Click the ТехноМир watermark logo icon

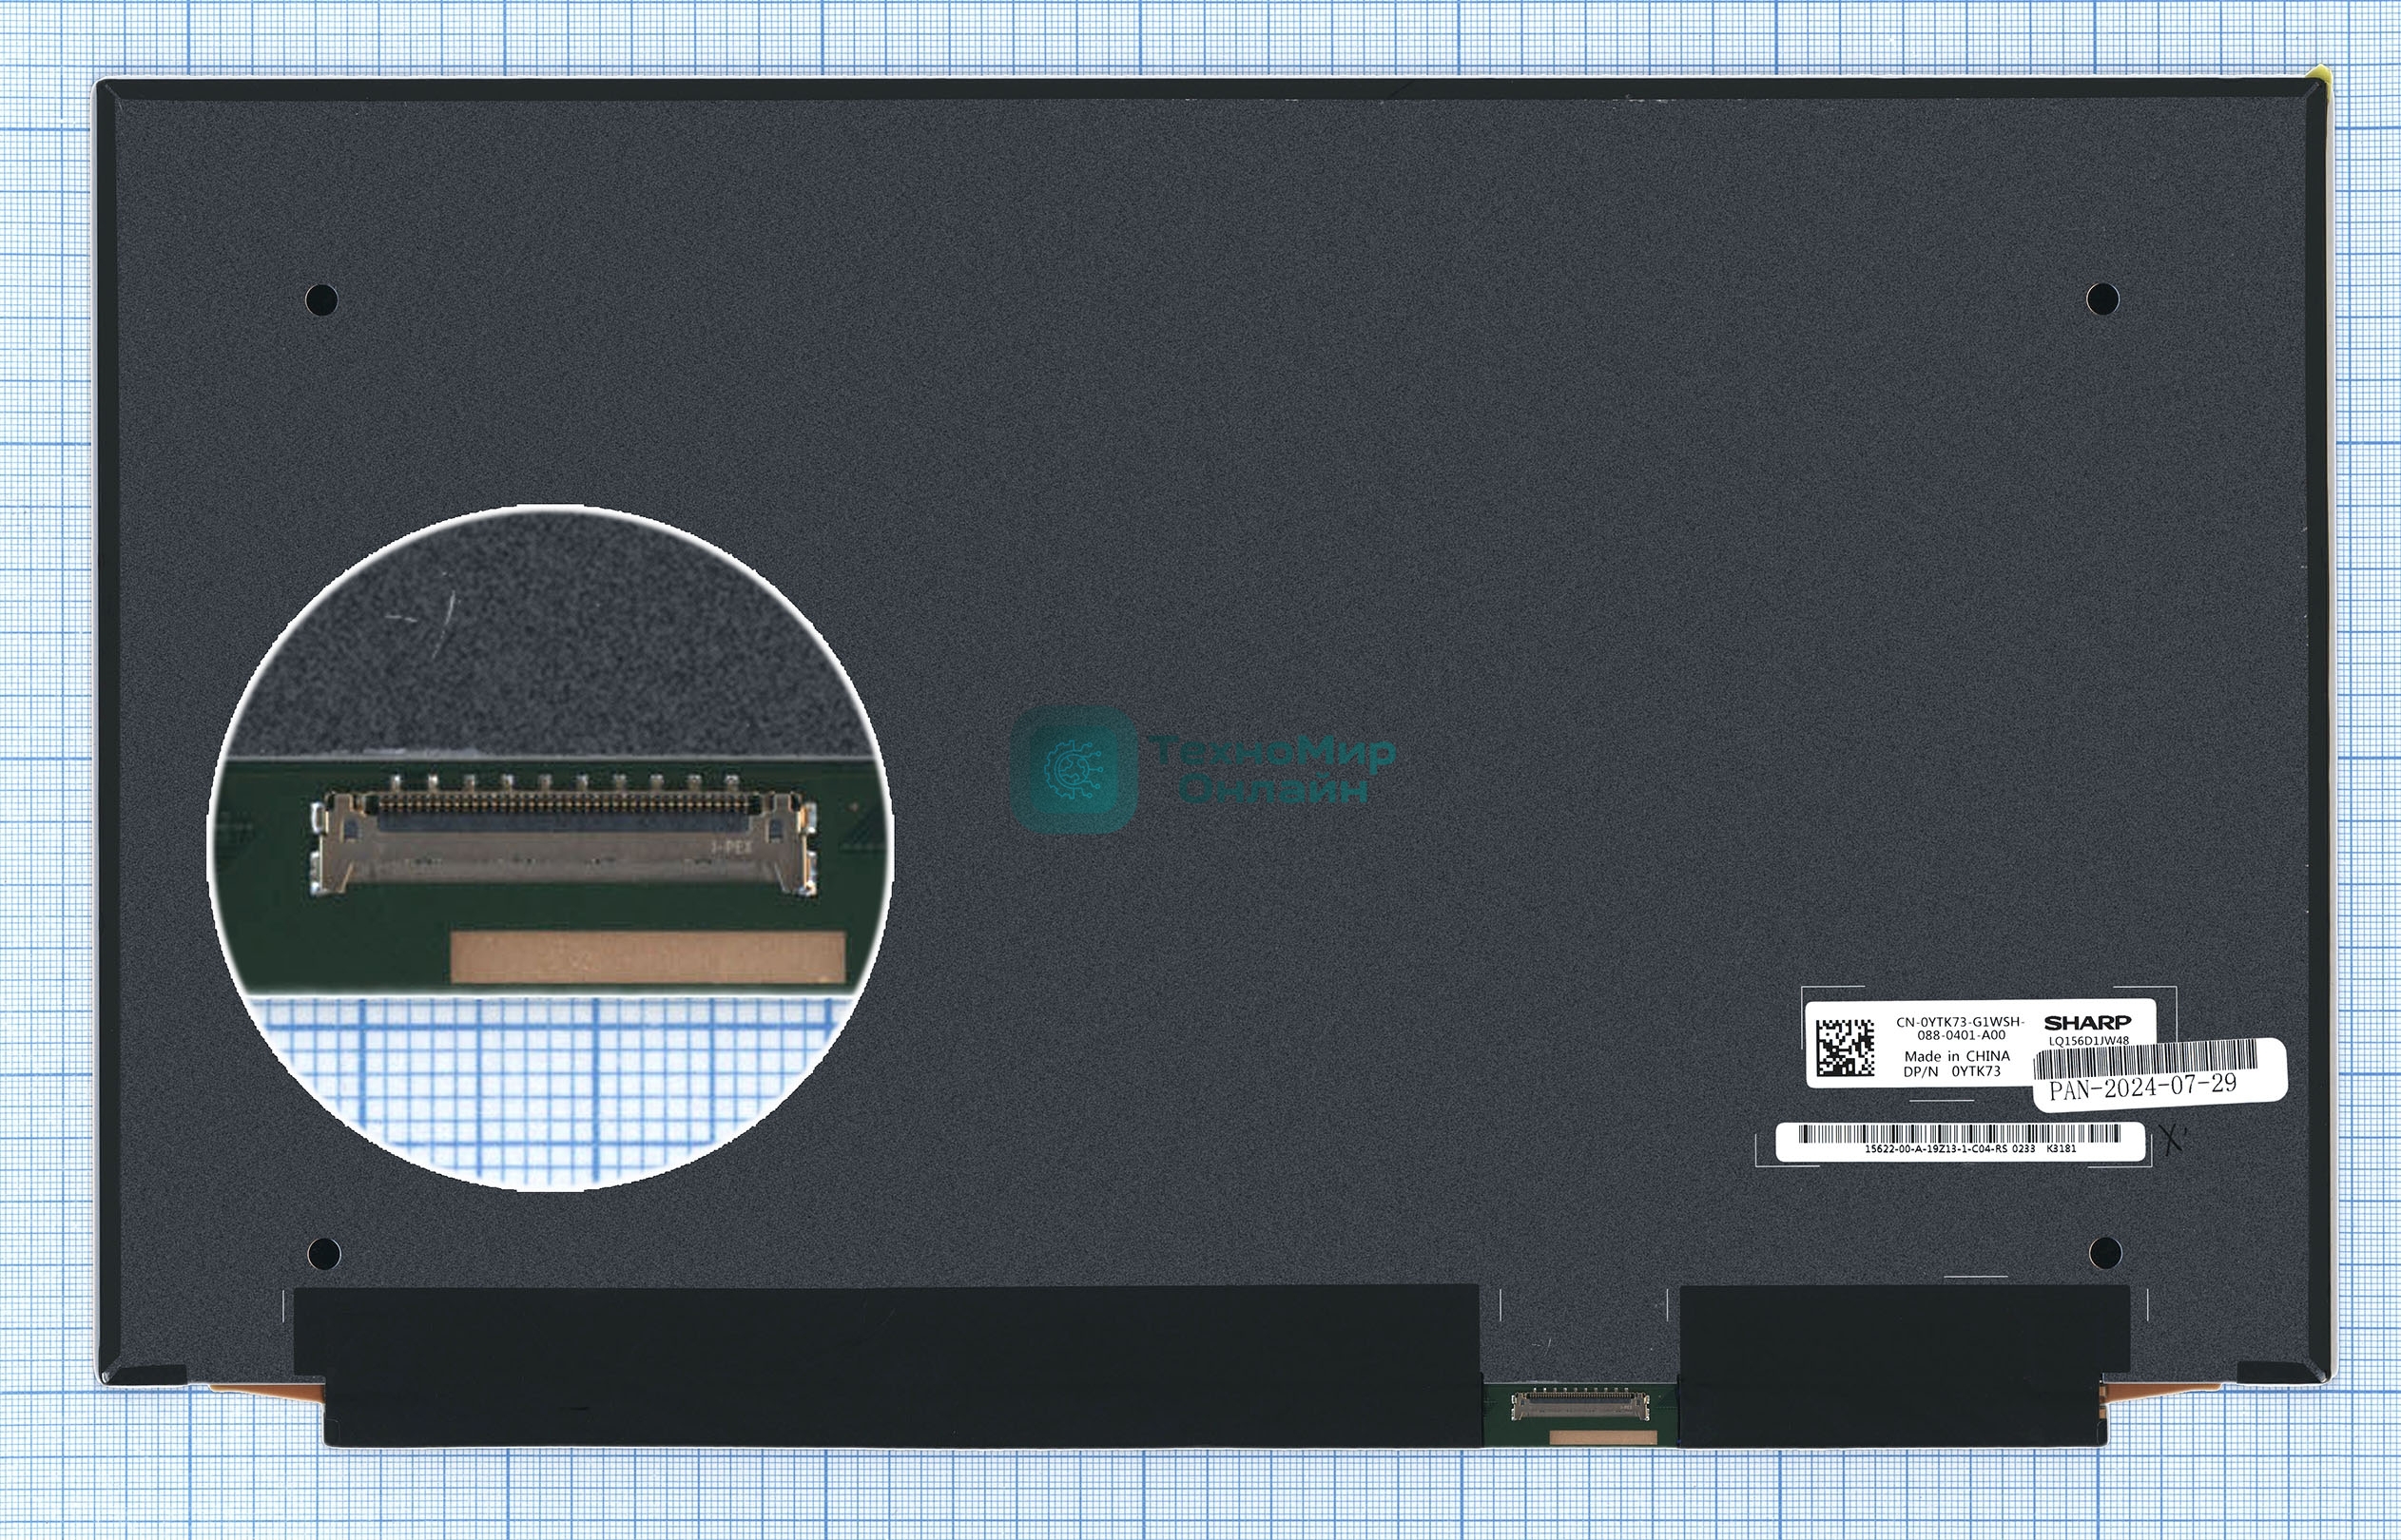click(1074, 769)
